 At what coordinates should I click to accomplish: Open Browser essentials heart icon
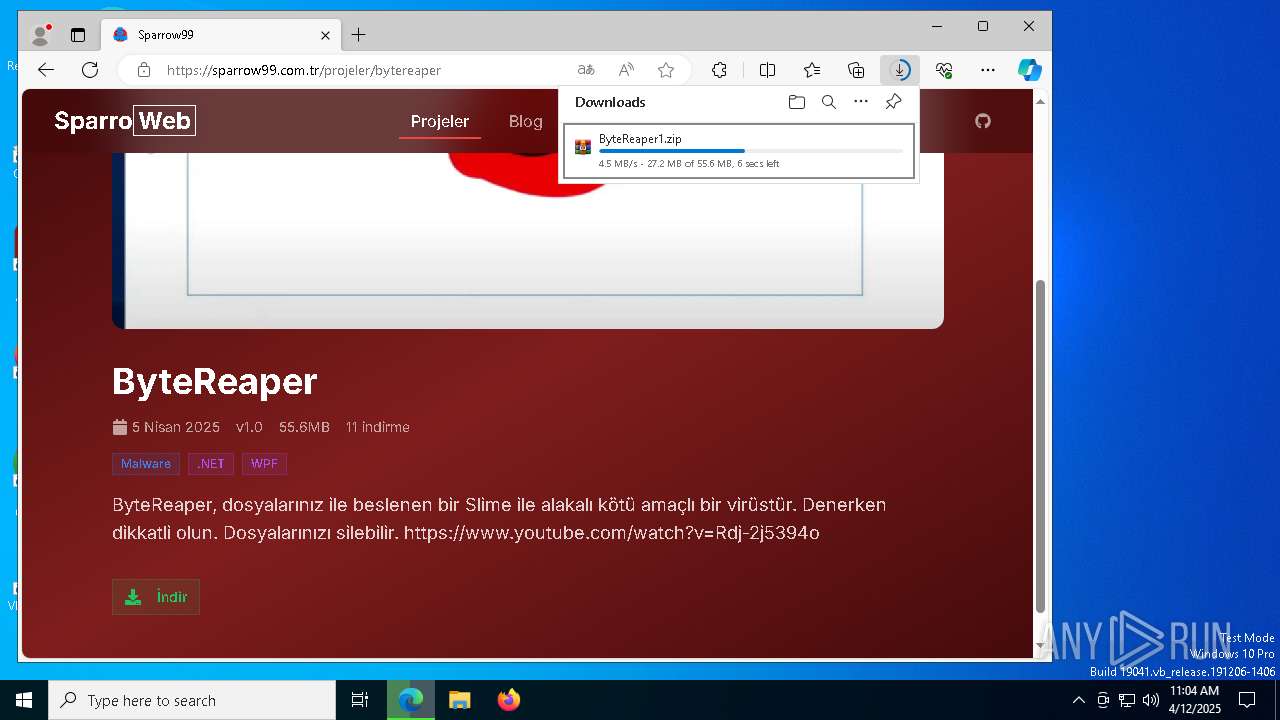coord(944,70)
